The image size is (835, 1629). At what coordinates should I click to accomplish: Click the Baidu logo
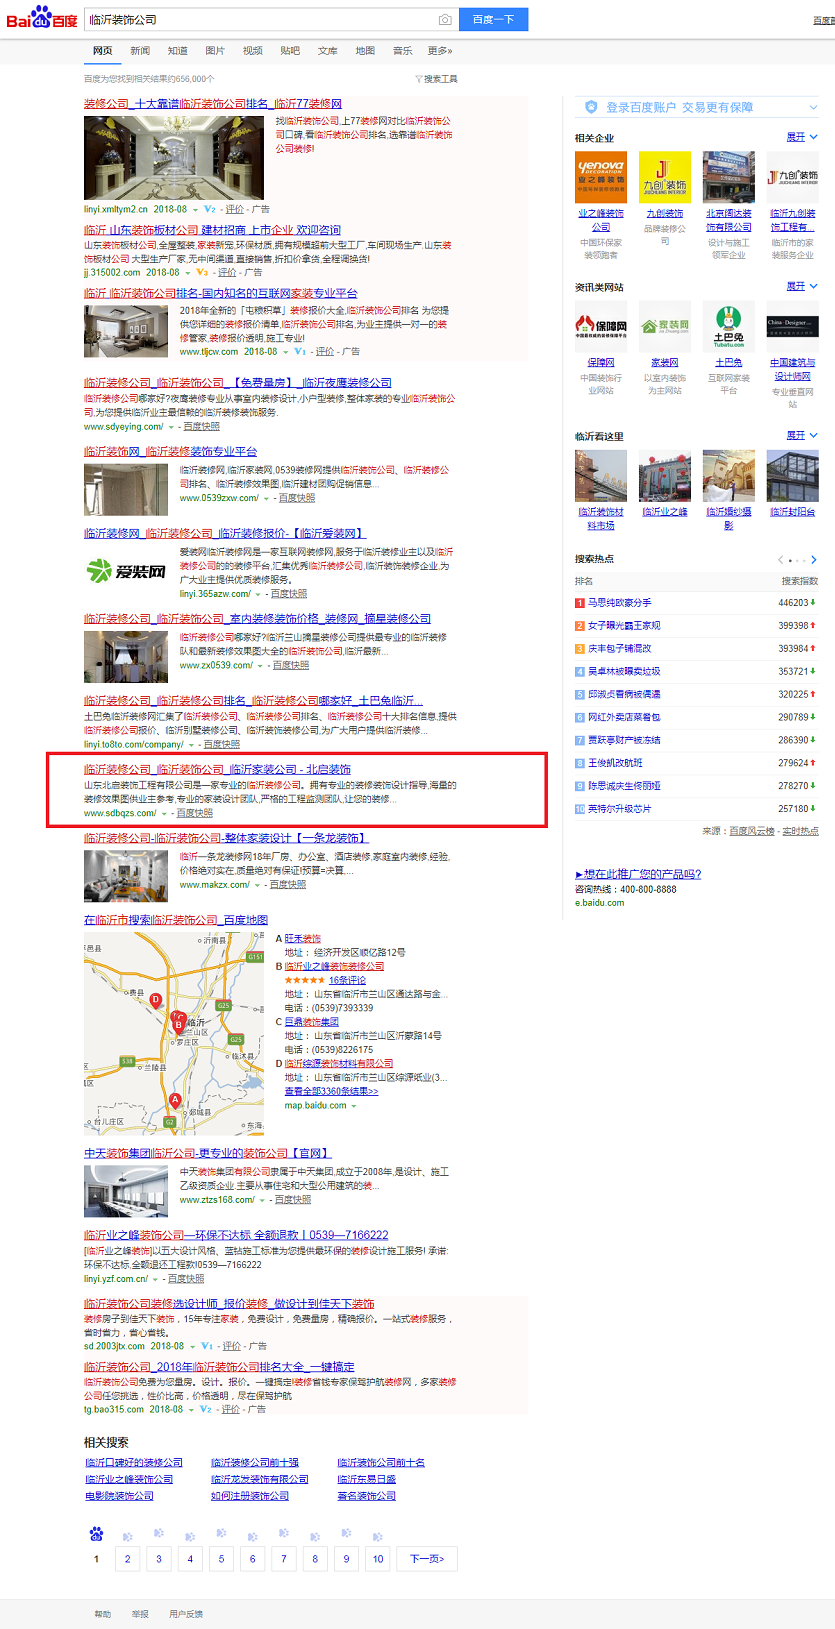pyautogui.click(x=42, y=19)
